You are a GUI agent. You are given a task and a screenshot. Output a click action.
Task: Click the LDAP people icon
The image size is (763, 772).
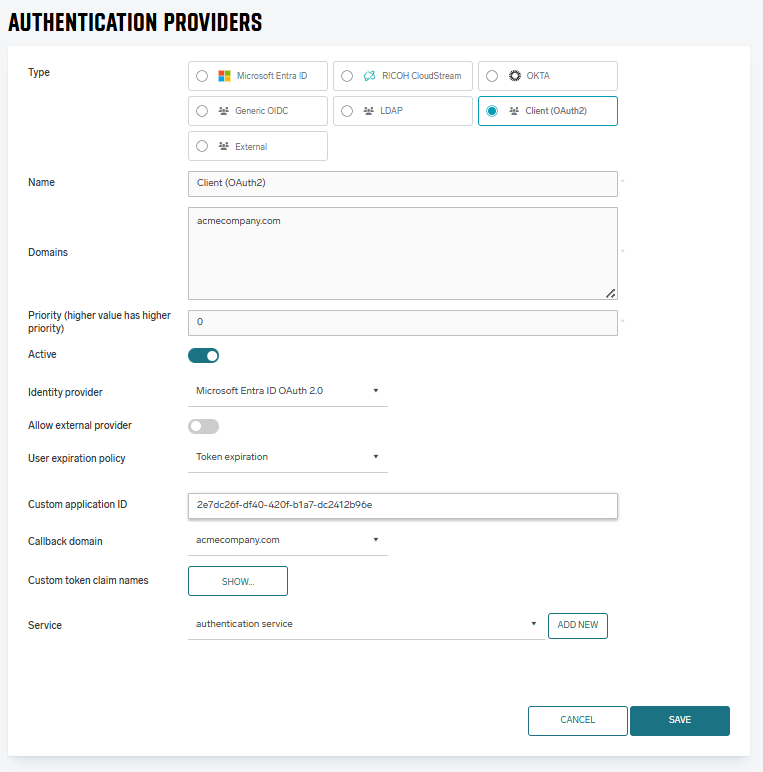tap(369, 111)
